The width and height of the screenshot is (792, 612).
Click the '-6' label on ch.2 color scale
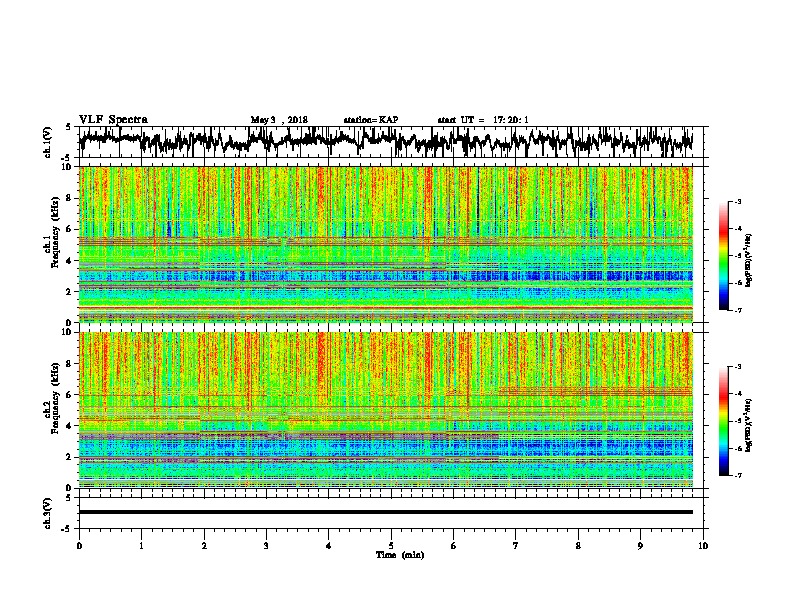pyautogui.click(x=737, y=448)
